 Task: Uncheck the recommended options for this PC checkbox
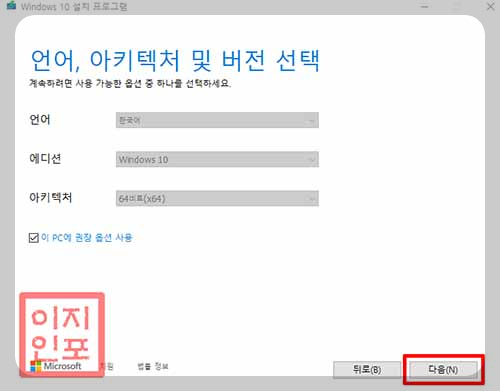(x=34, y=238)
